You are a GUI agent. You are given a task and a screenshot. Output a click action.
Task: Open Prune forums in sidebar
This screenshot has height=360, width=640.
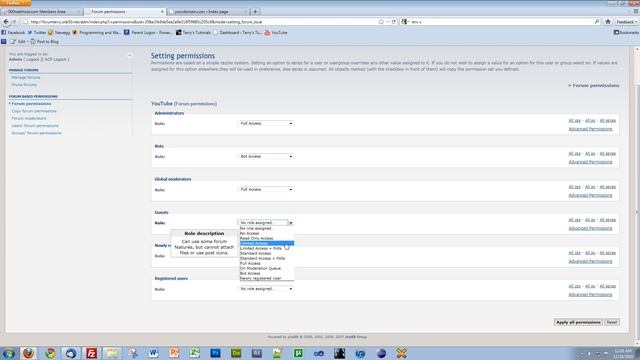[x=24, y=84]
